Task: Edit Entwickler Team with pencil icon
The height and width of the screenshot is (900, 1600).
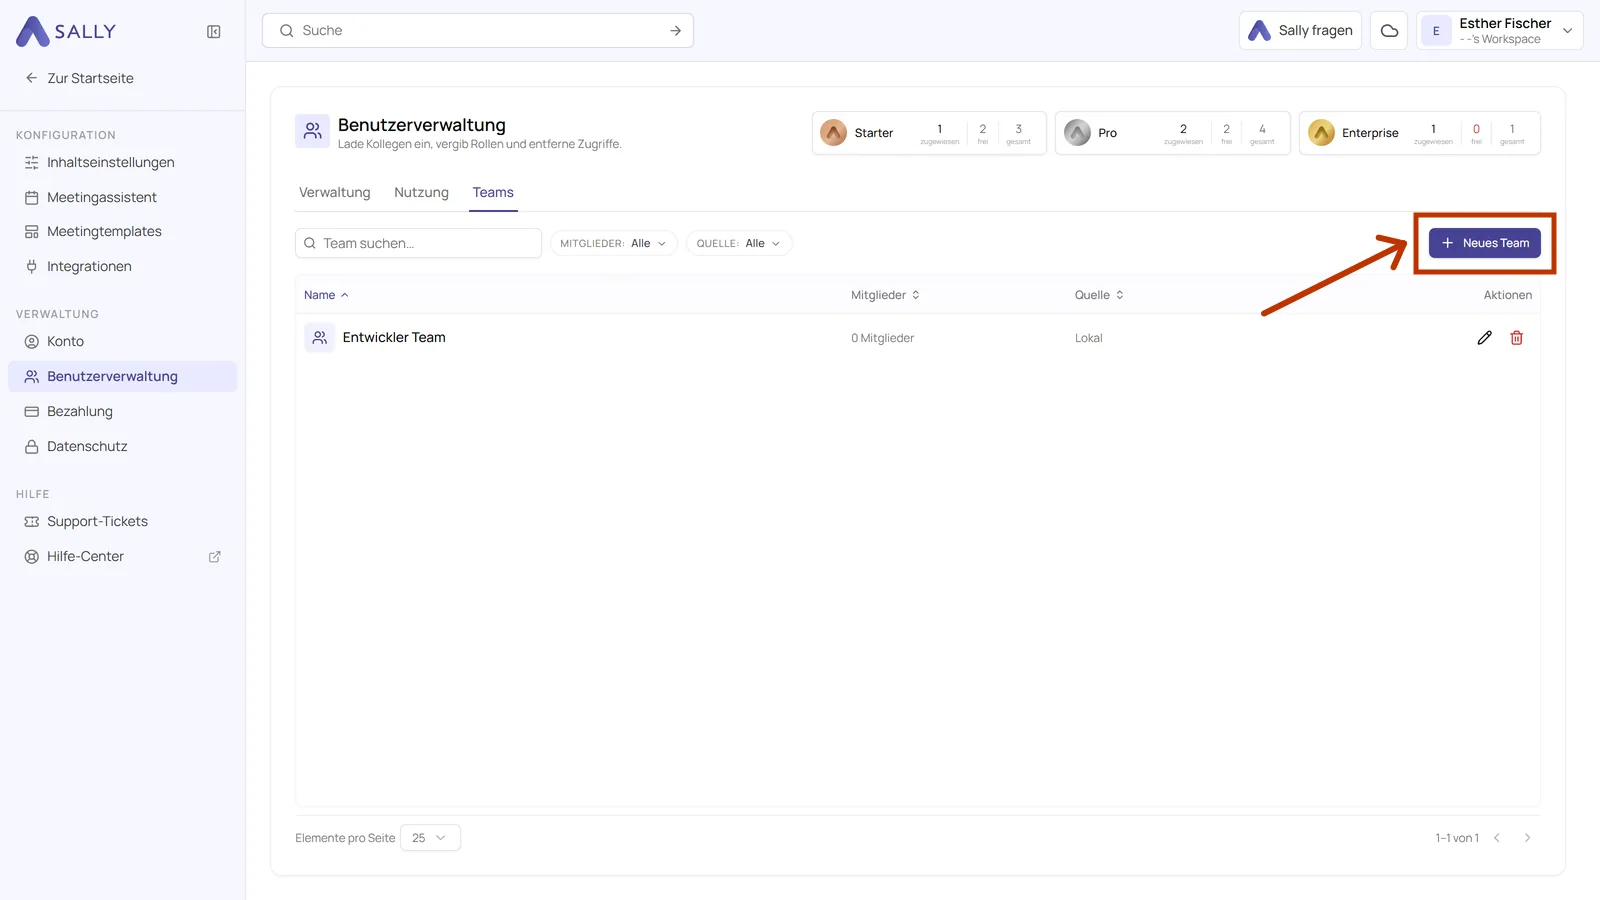Action: (x=1484, y=338)
